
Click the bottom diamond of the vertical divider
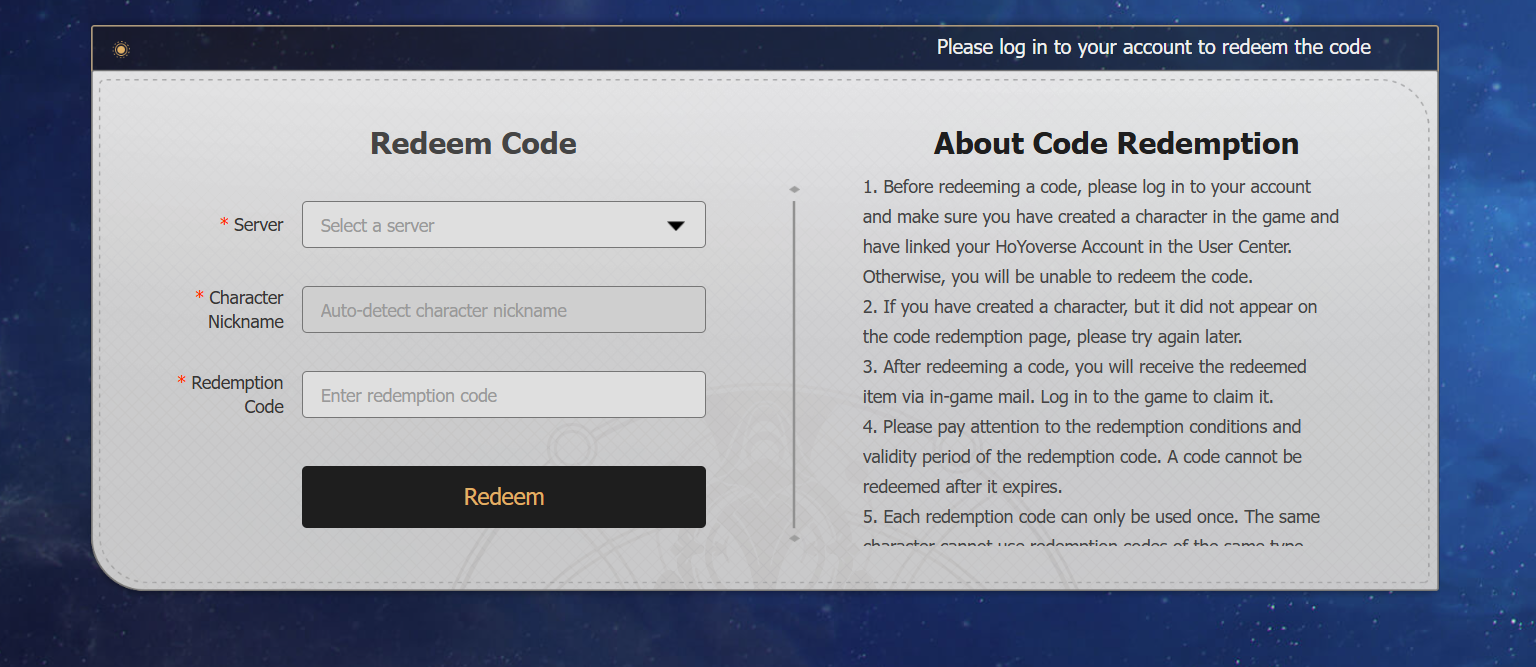point(794,538)
